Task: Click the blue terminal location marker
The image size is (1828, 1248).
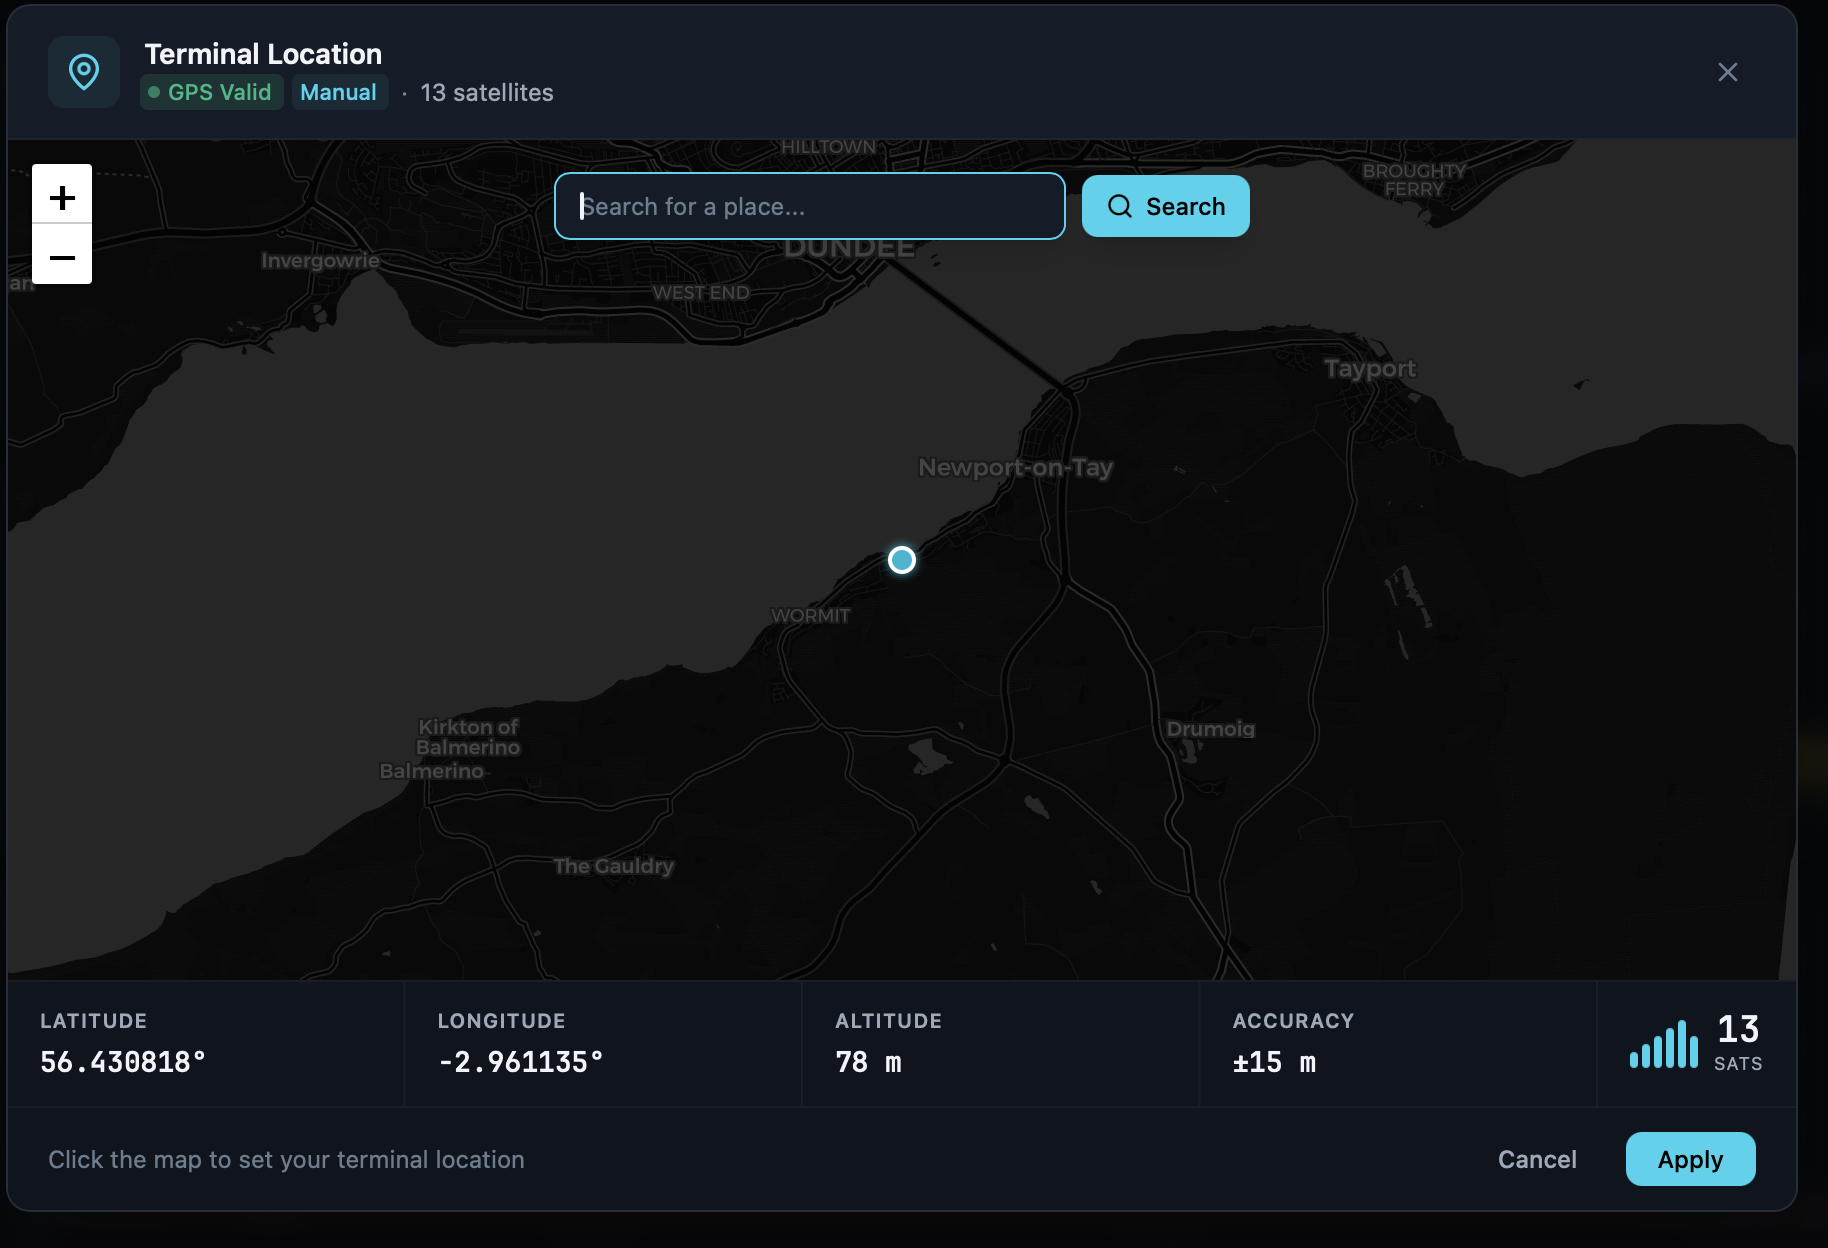Action: (x=901, y=560)
